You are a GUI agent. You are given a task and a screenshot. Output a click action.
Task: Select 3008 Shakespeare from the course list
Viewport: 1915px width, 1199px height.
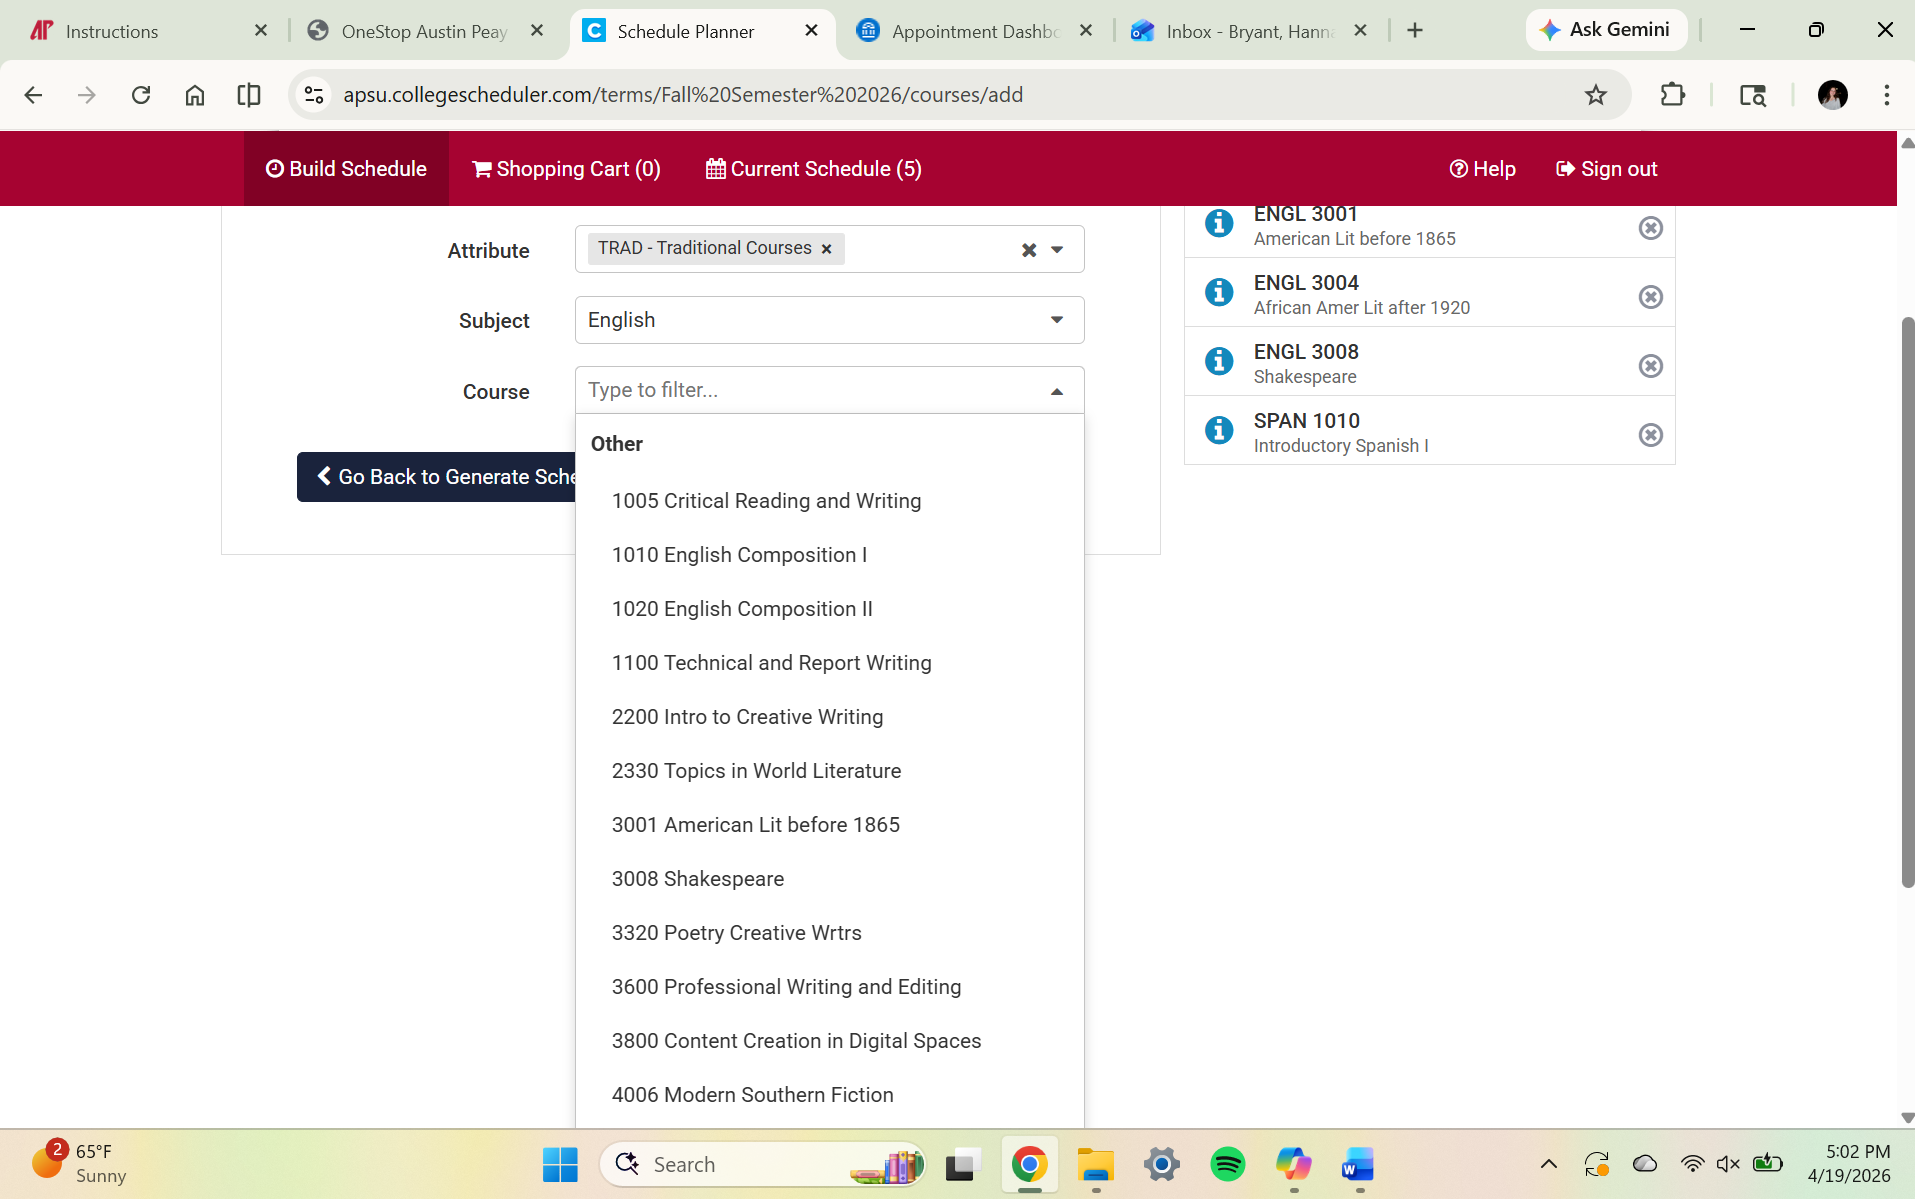[698, 878]
